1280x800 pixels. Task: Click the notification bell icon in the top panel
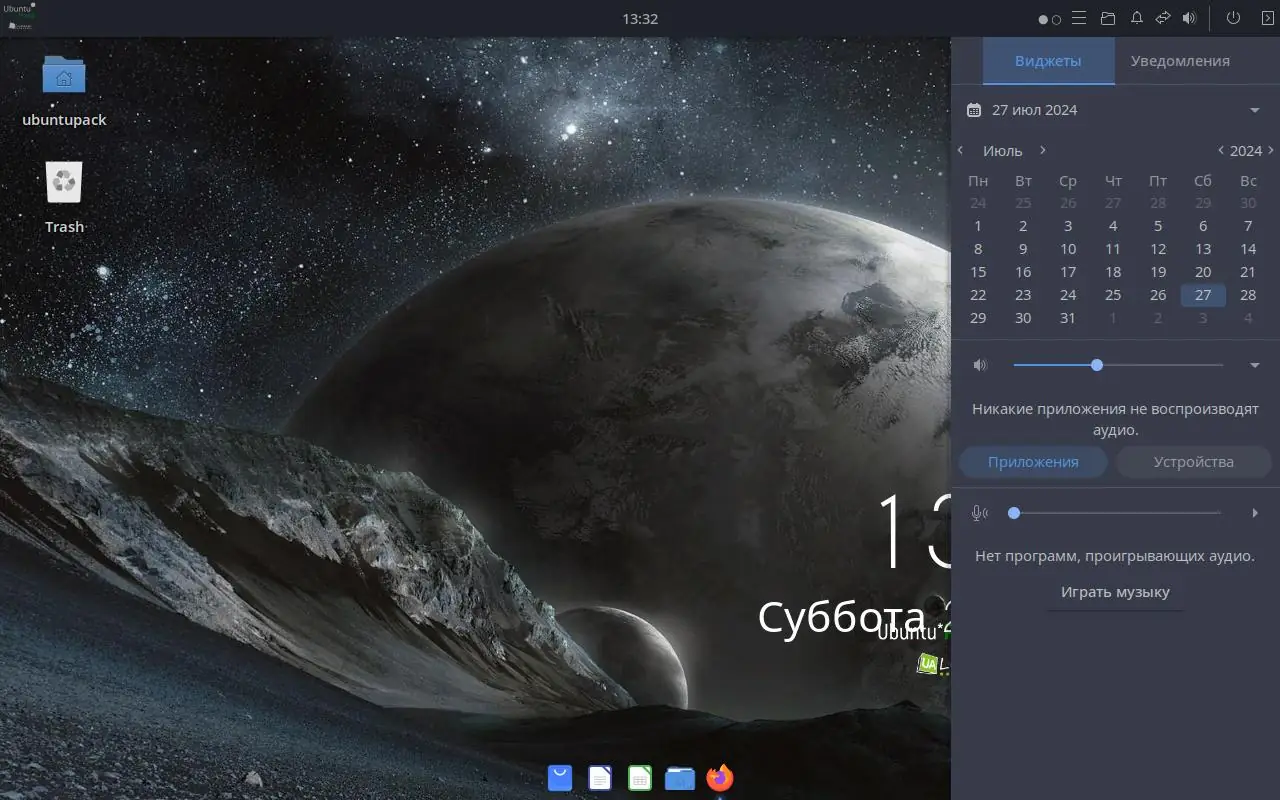click(x=1137, y=18)
